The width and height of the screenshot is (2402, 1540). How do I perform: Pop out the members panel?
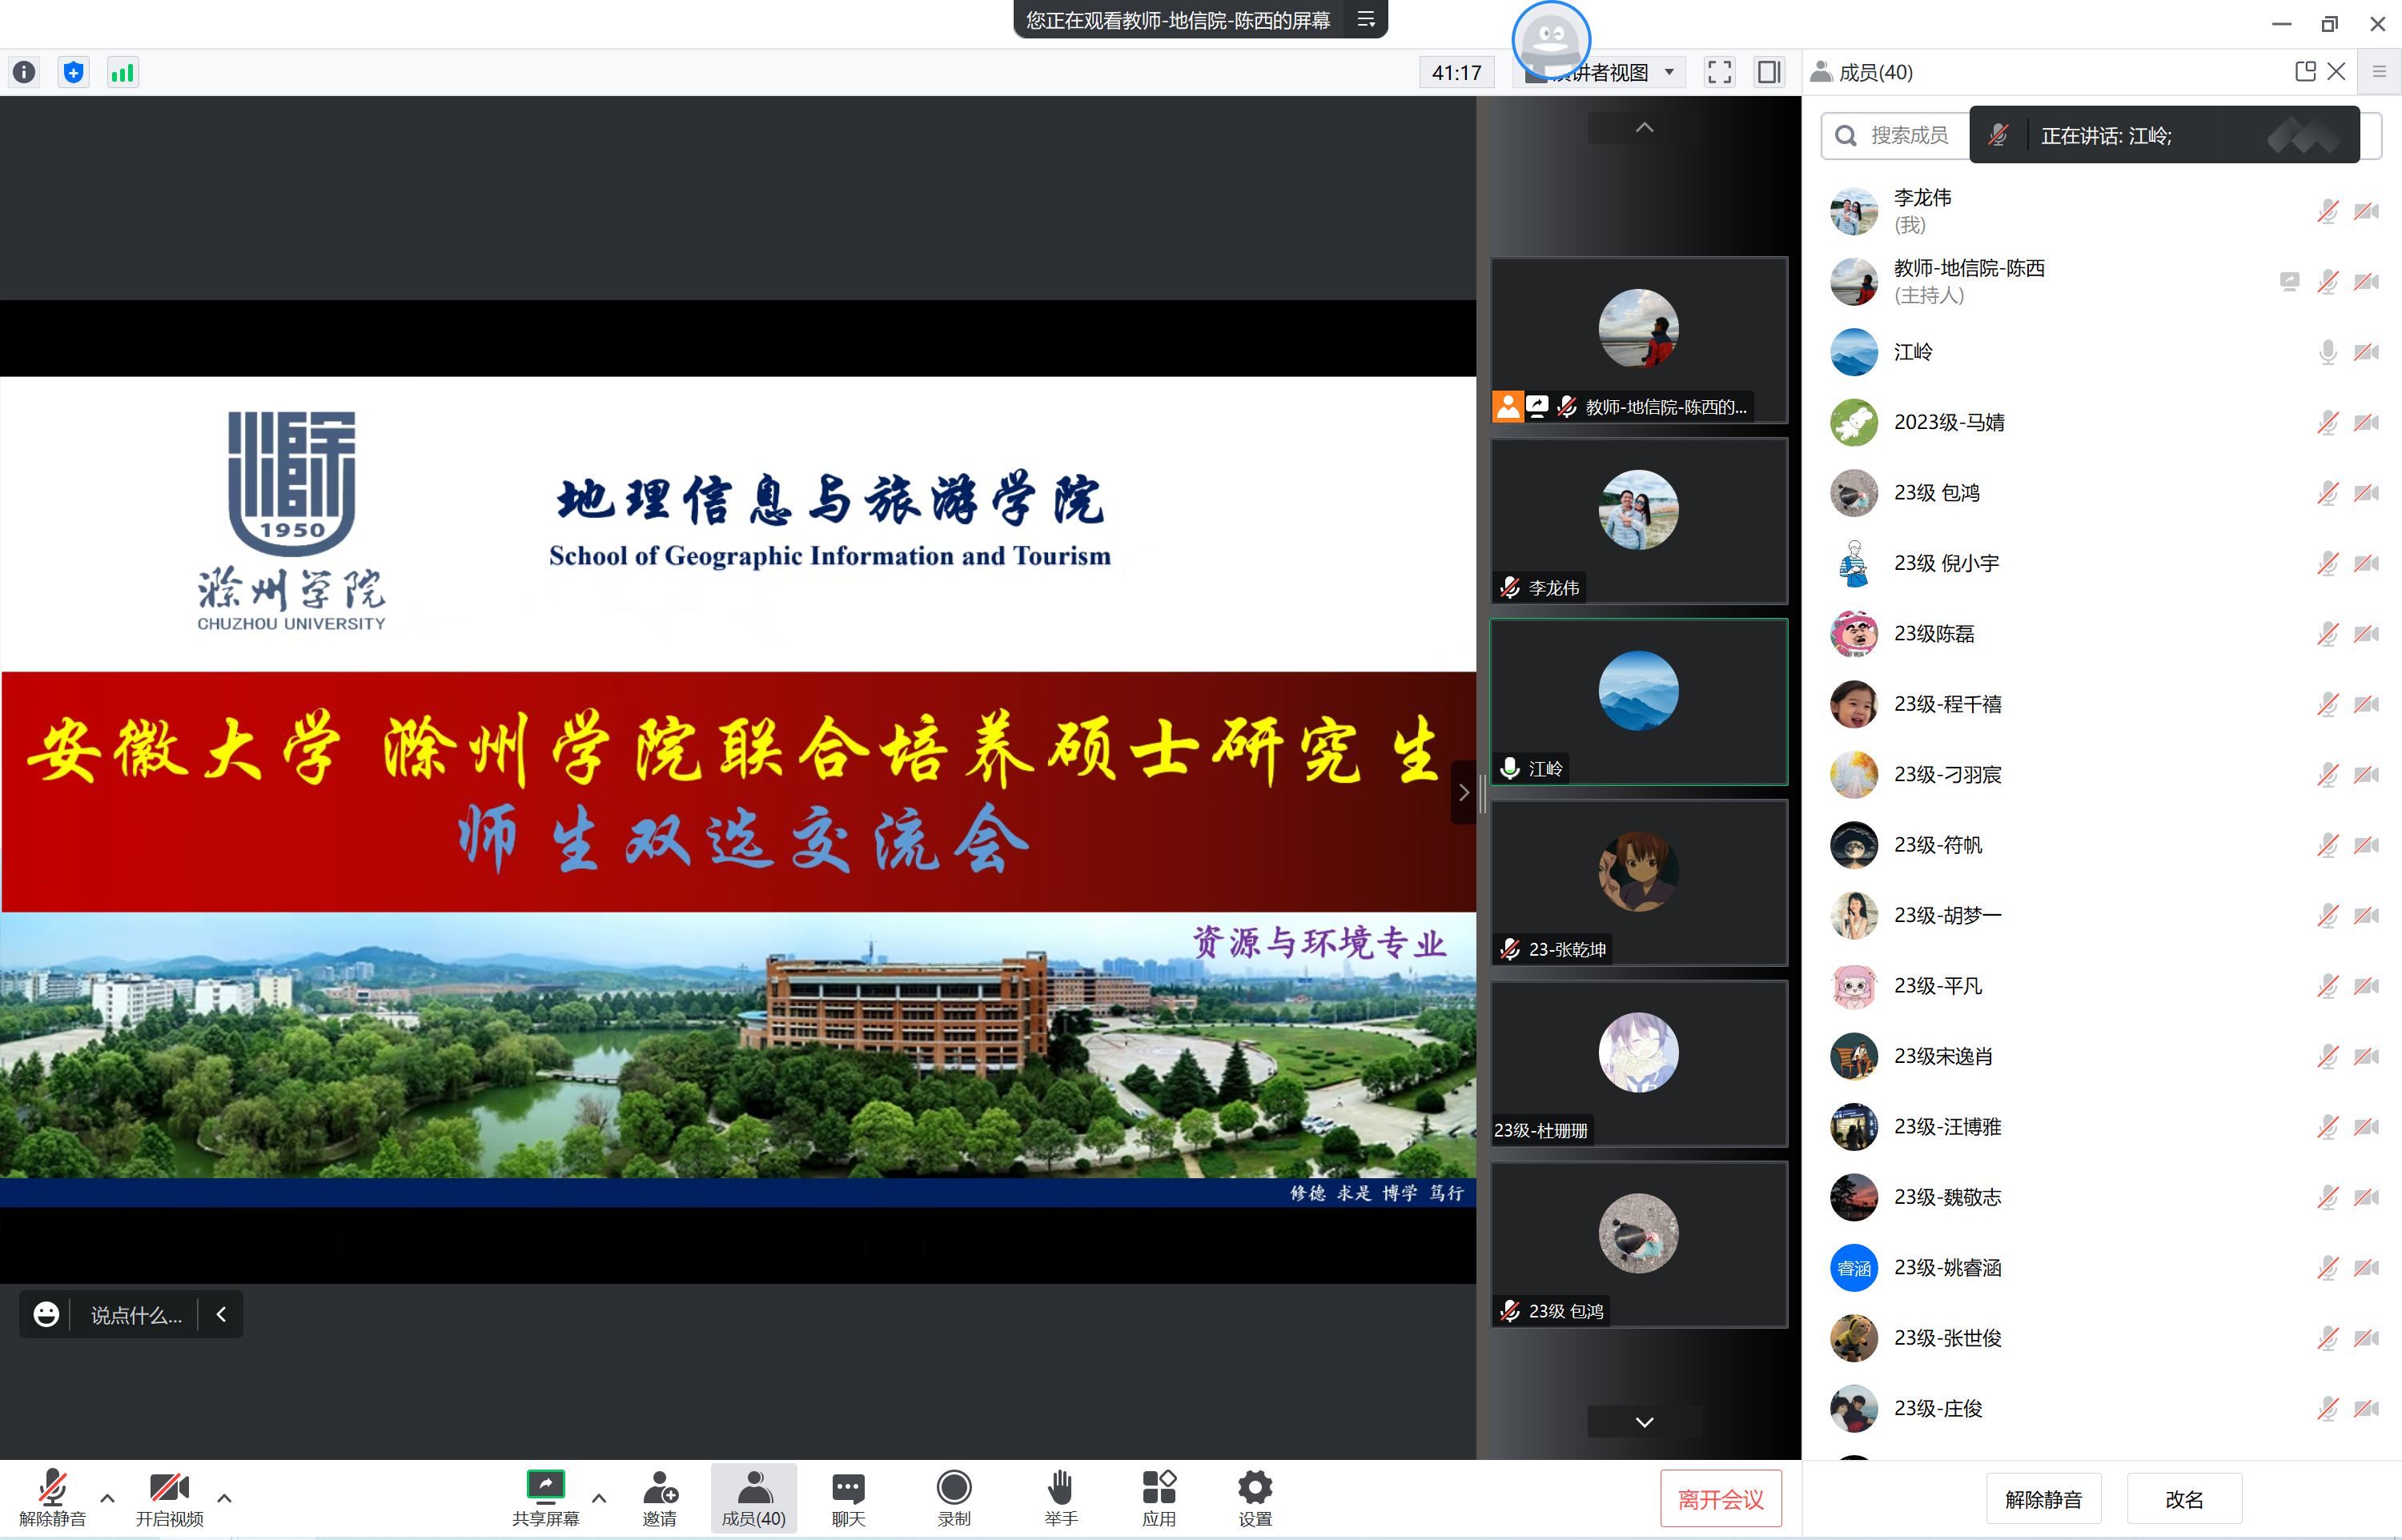(x=2305, y=71)
